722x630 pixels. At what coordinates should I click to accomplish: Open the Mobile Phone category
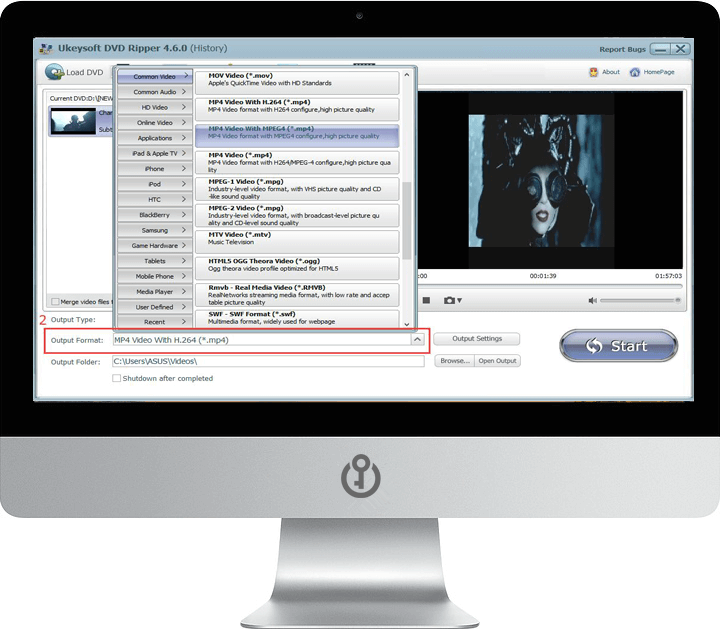[x=155, y=276]
